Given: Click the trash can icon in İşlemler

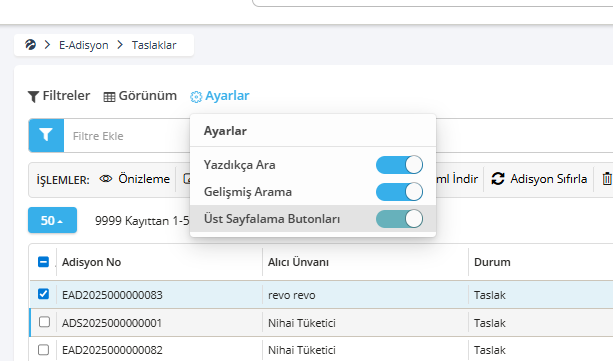Looking at the screenshot, I should click(607, 179).
